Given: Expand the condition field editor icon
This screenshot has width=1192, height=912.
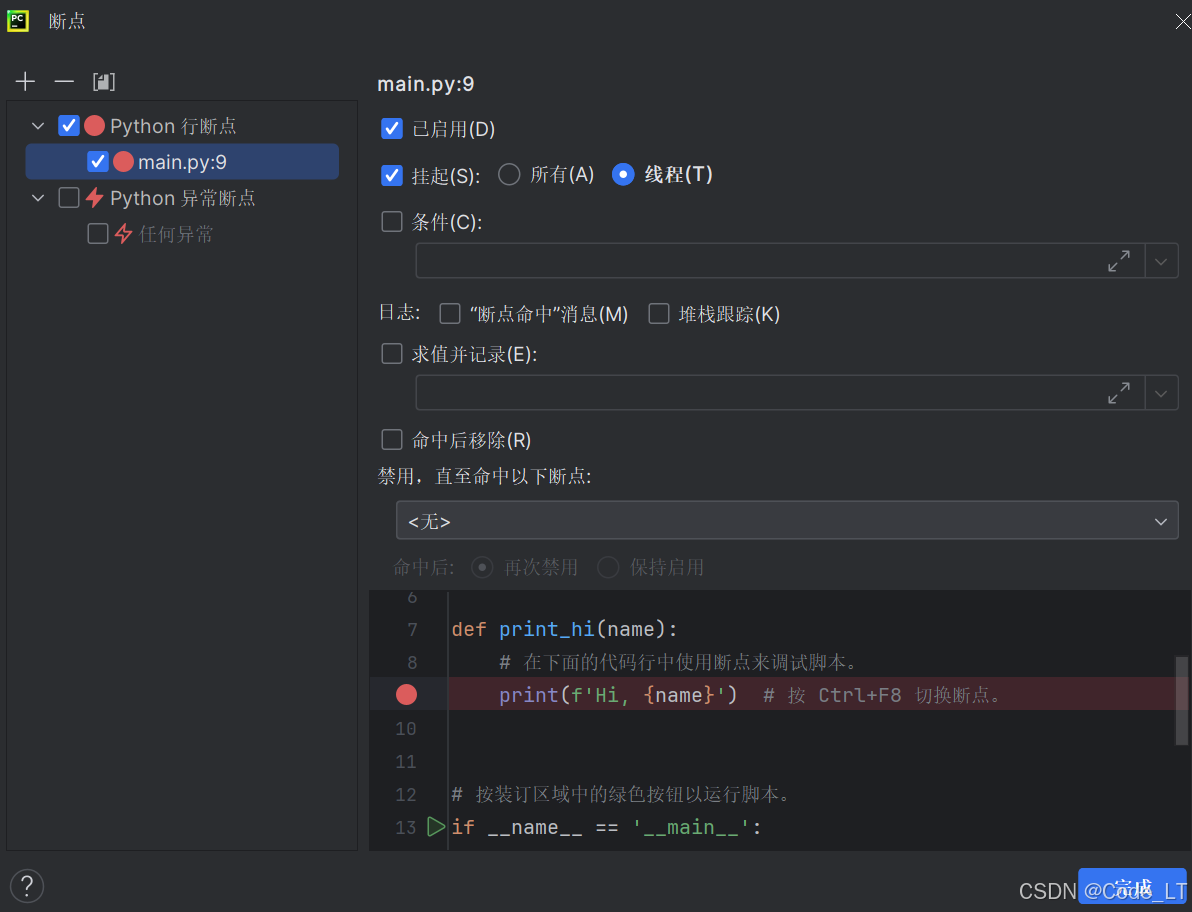Looking at the screenshot, I should (x=1119, y=261).
